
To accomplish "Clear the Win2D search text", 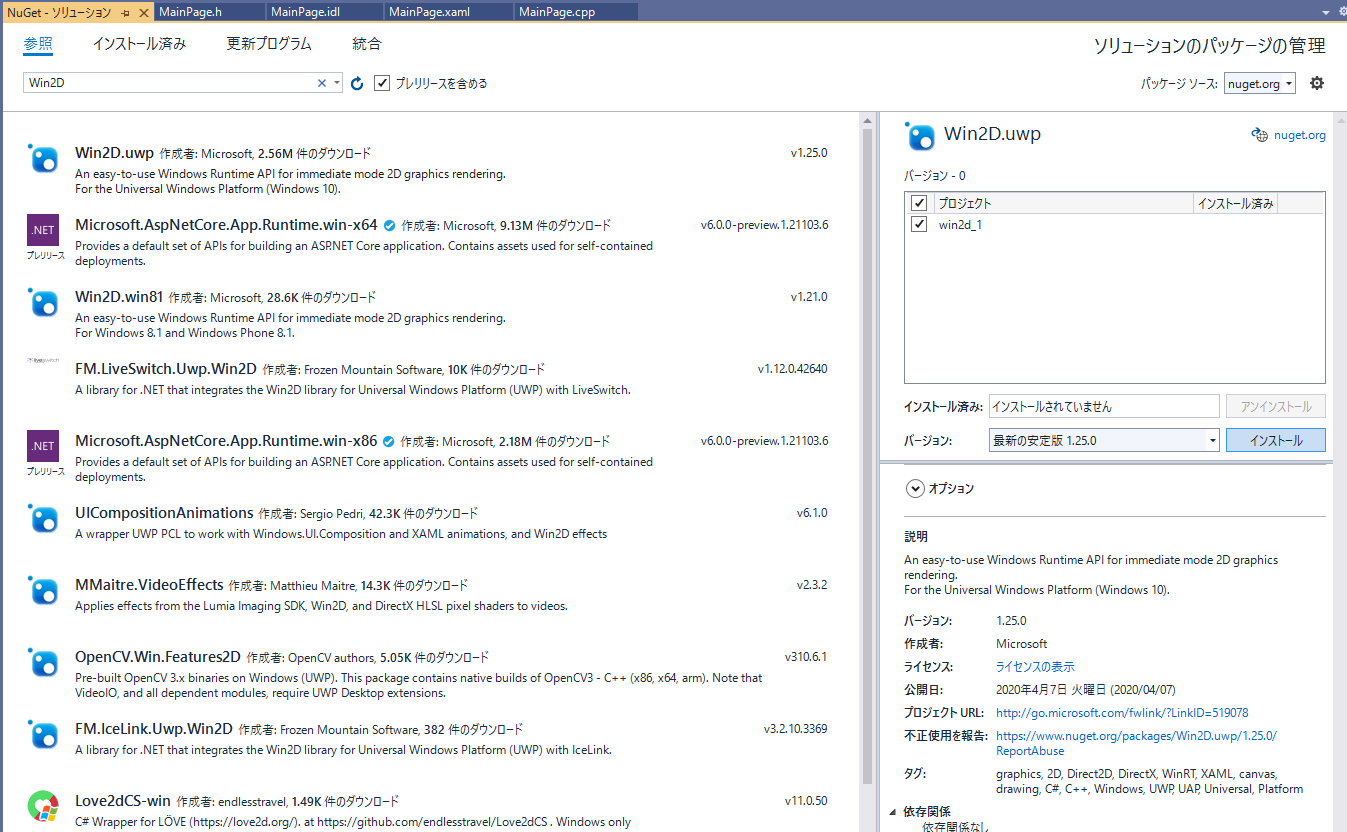I will pos(322,84).
